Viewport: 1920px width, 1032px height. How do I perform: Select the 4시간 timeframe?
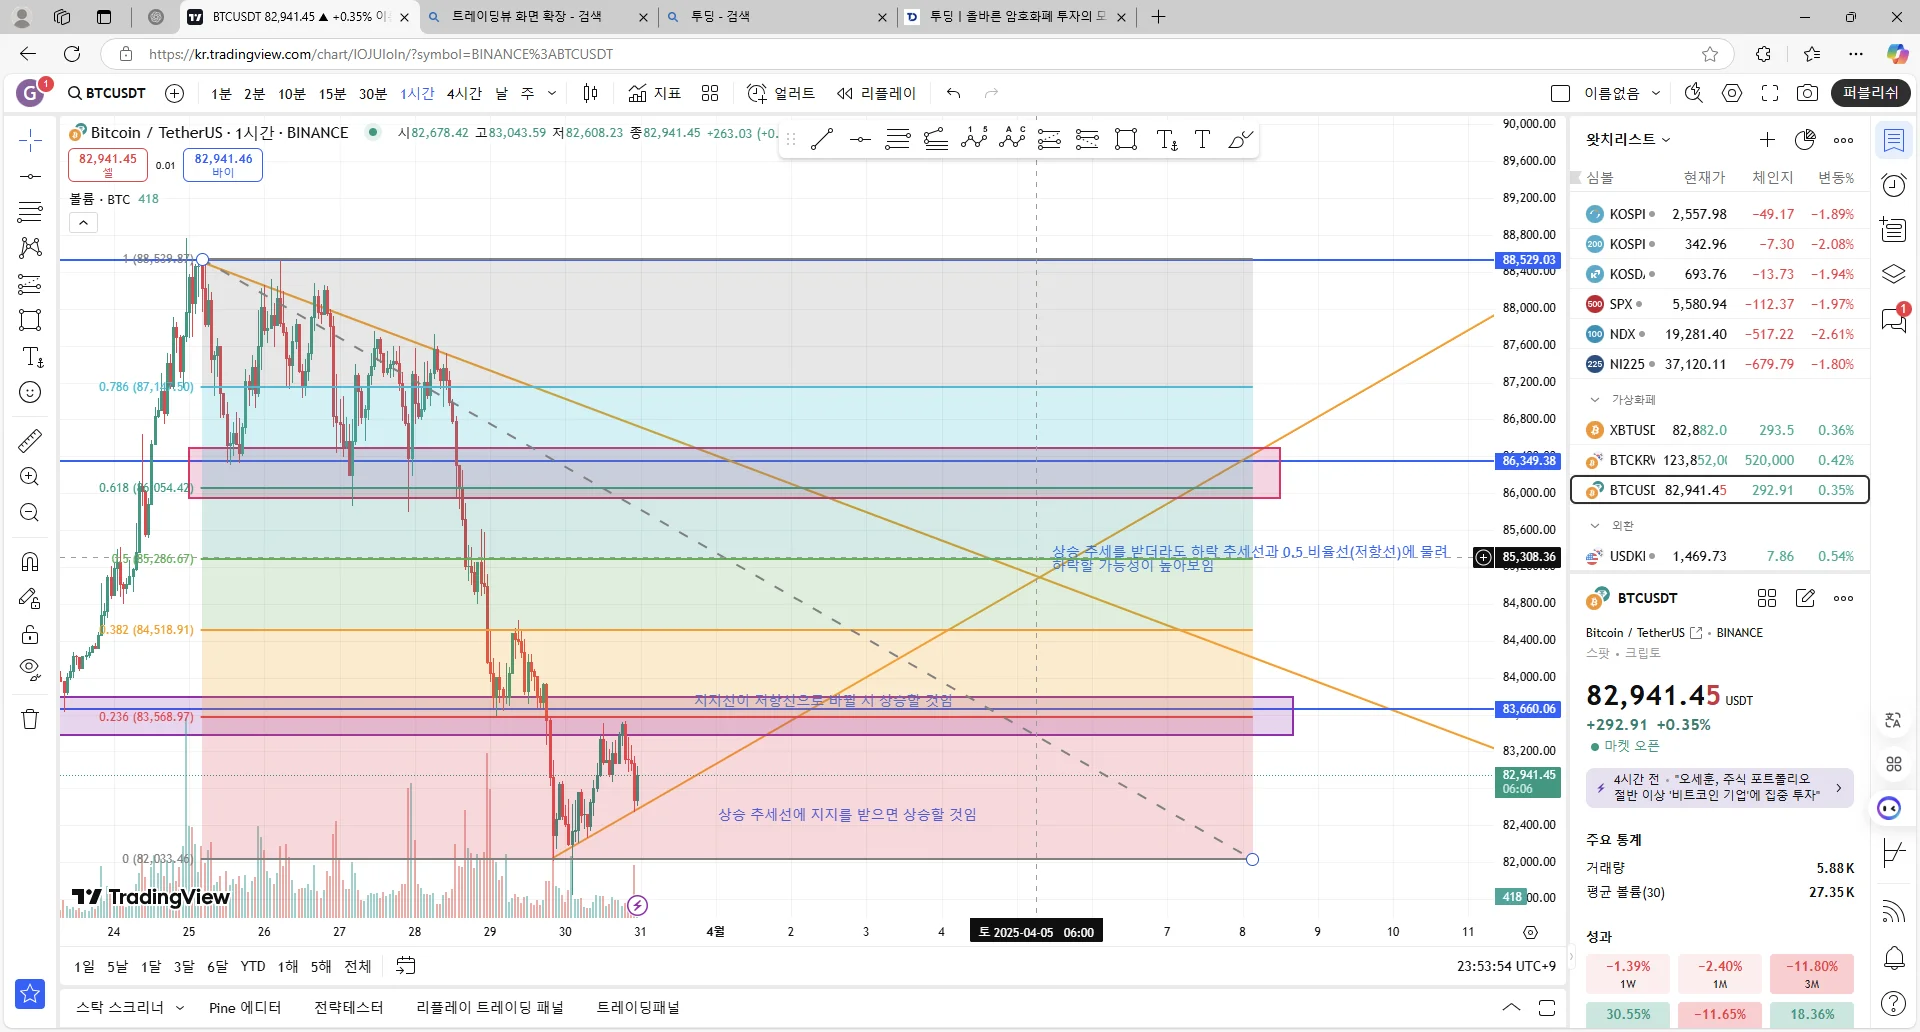pyautogui.click(x=463, y=93)
